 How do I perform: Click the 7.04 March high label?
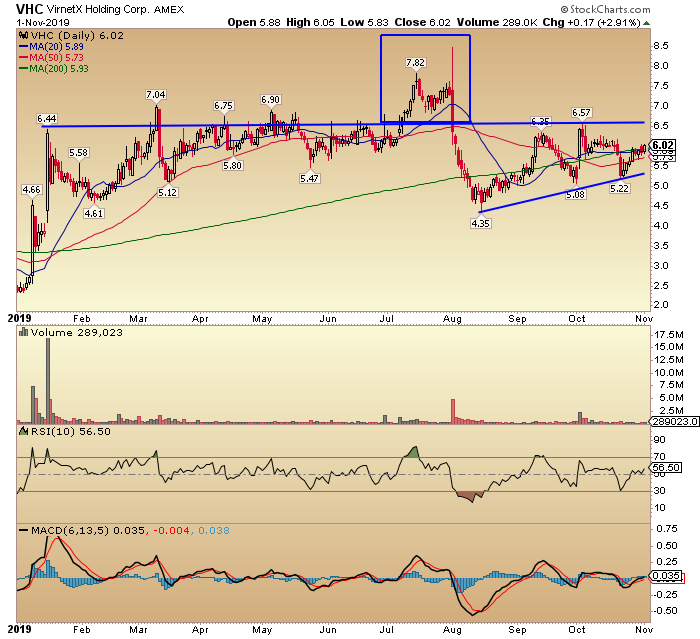pos(155,95)
